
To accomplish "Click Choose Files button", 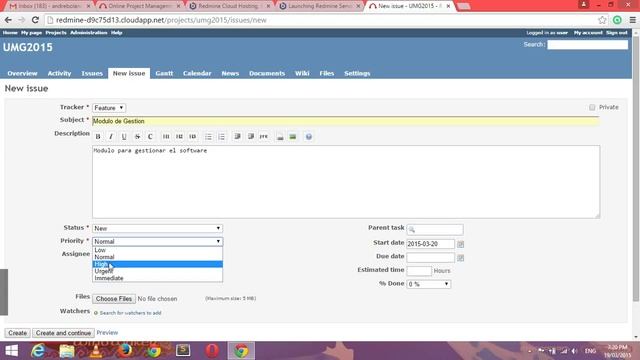I will (x=114, y=299).
